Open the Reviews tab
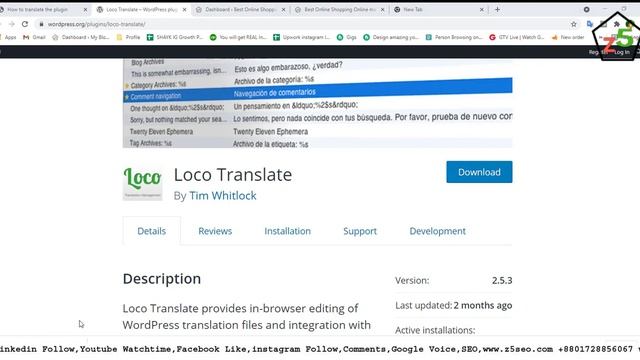 pos(215,231)
